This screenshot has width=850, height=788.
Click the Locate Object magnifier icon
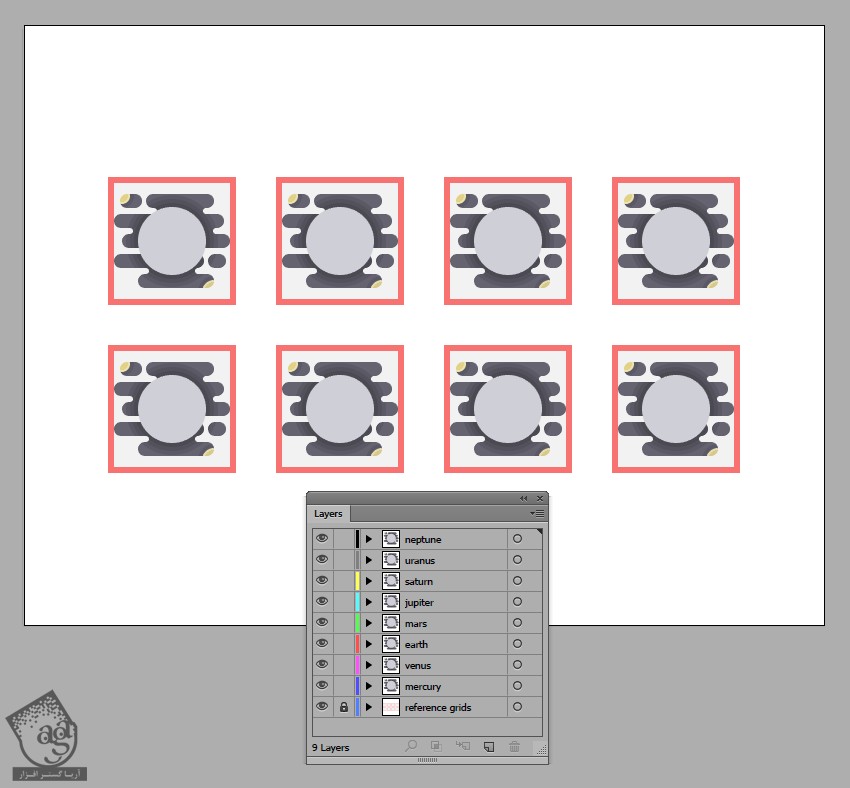(410, 746)
